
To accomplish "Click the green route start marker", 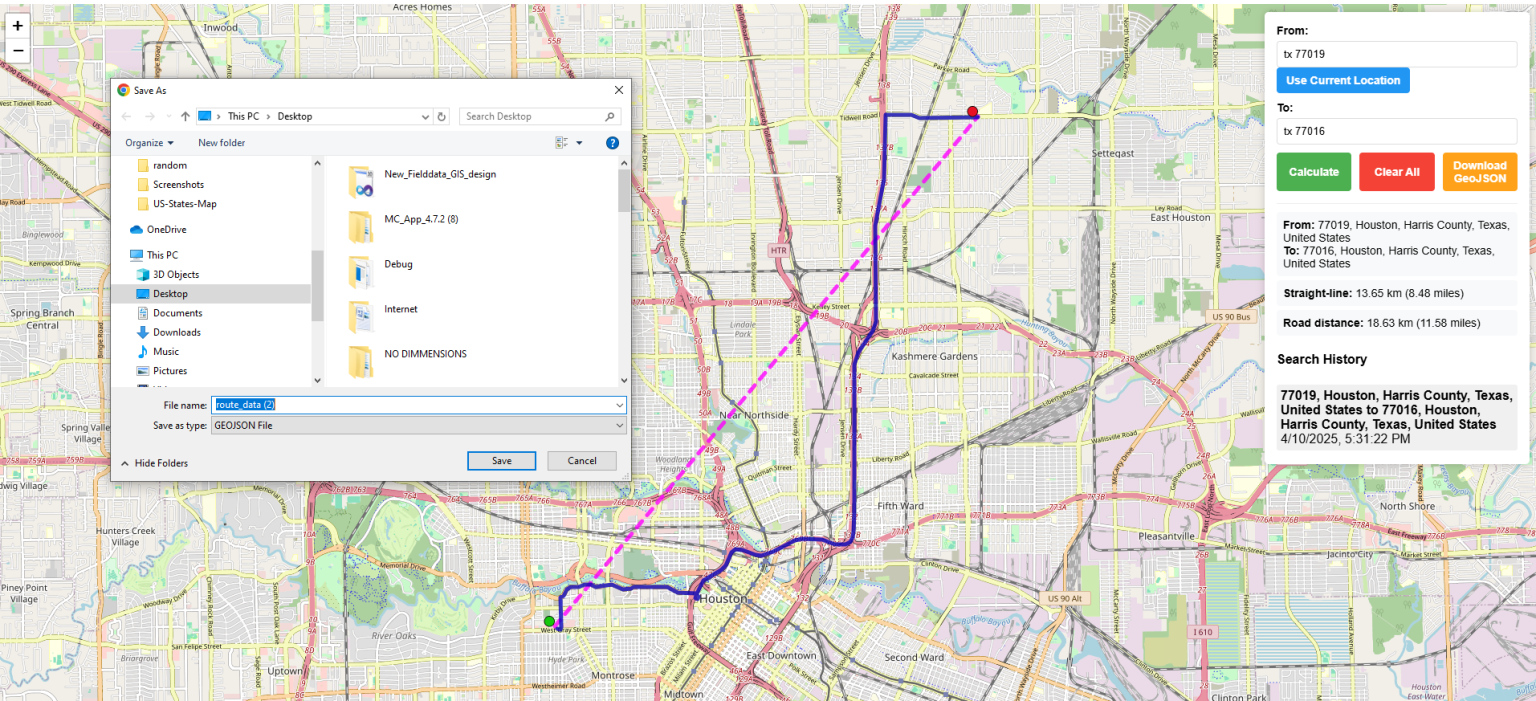I will pos(548,621).
